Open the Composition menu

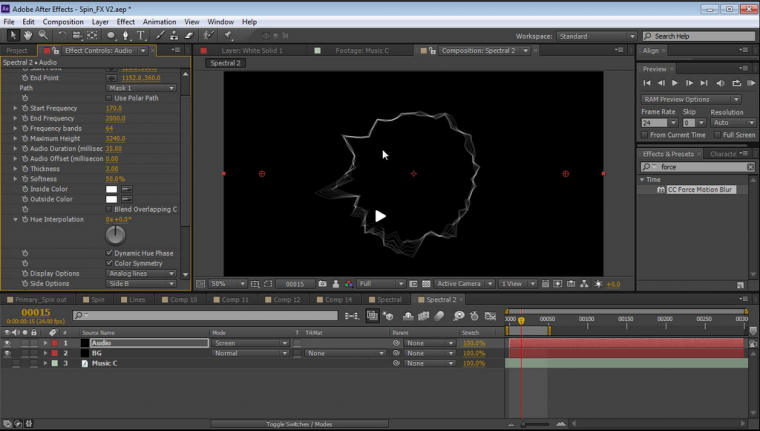63,21
